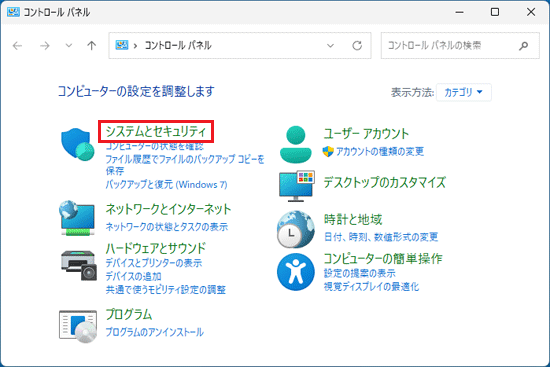The height and width of the screenshot is (367, 550).
Task: Open the ハードウェアとサウンド printer icon
Action: pyautogui.click(x=79, y=265)
